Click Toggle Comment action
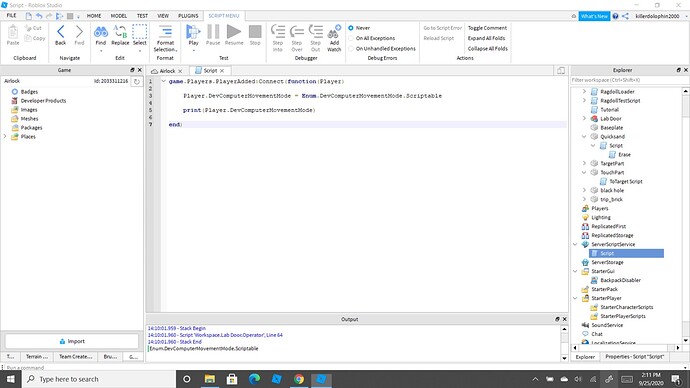The image size is (690, 388). 487,28
